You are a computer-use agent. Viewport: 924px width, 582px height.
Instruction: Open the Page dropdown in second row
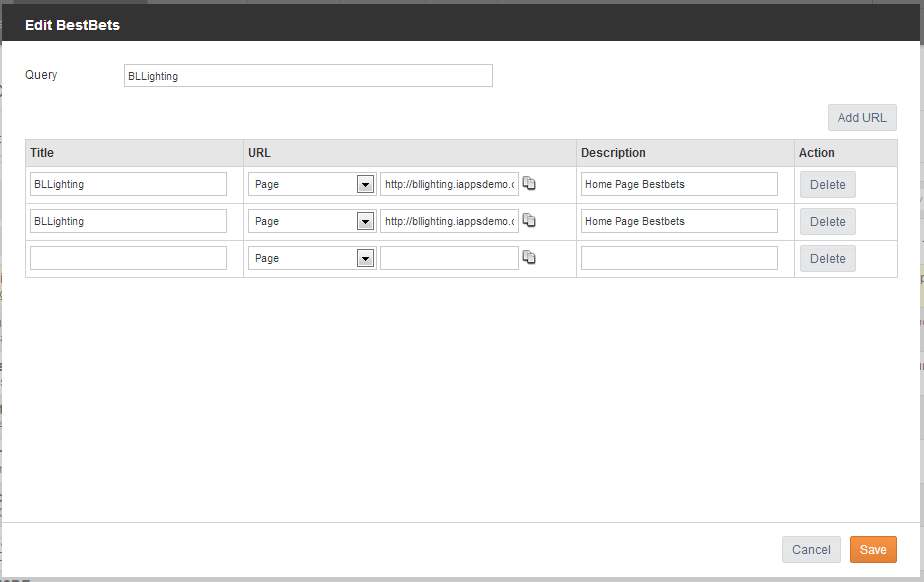[312, 221]
